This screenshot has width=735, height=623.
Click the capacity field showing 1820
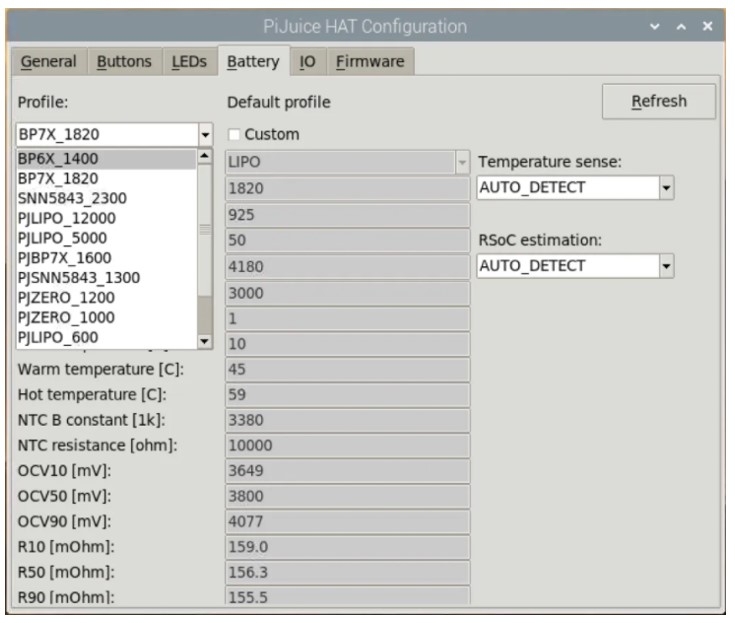pyautogui.click(x=347, y=188)
